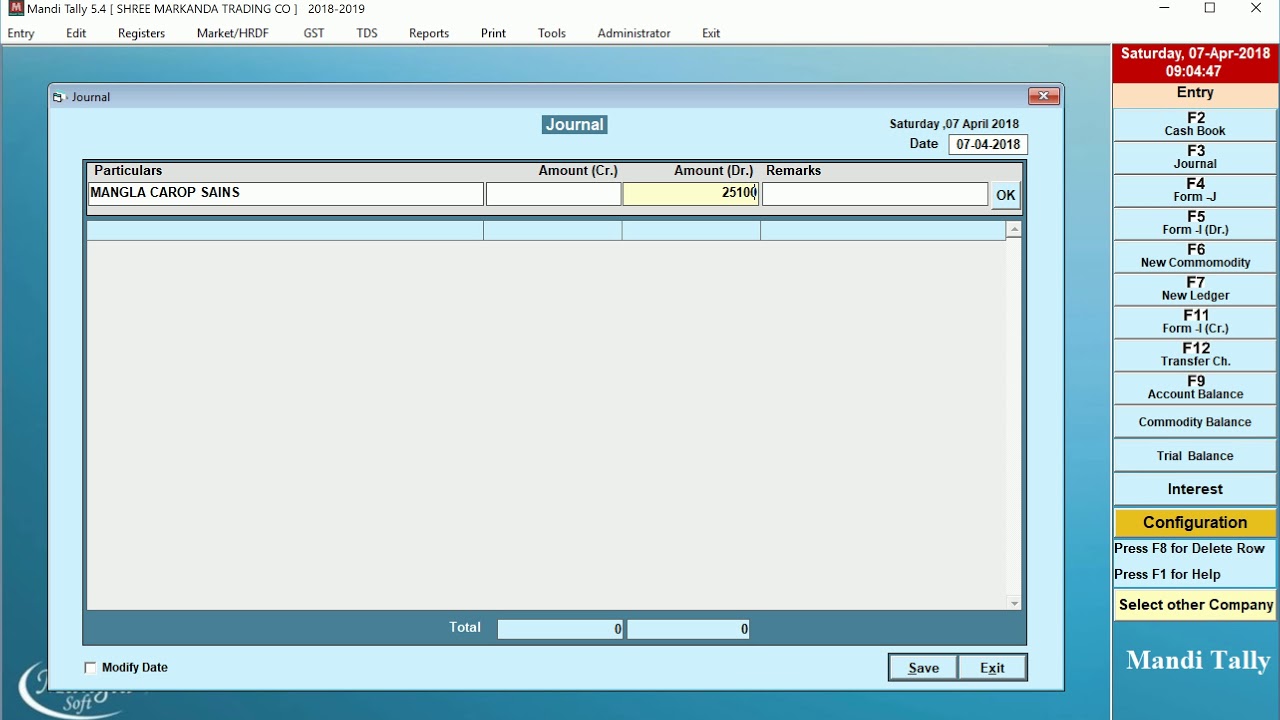Open F2 Cash Book

[x=1195, y=125]
